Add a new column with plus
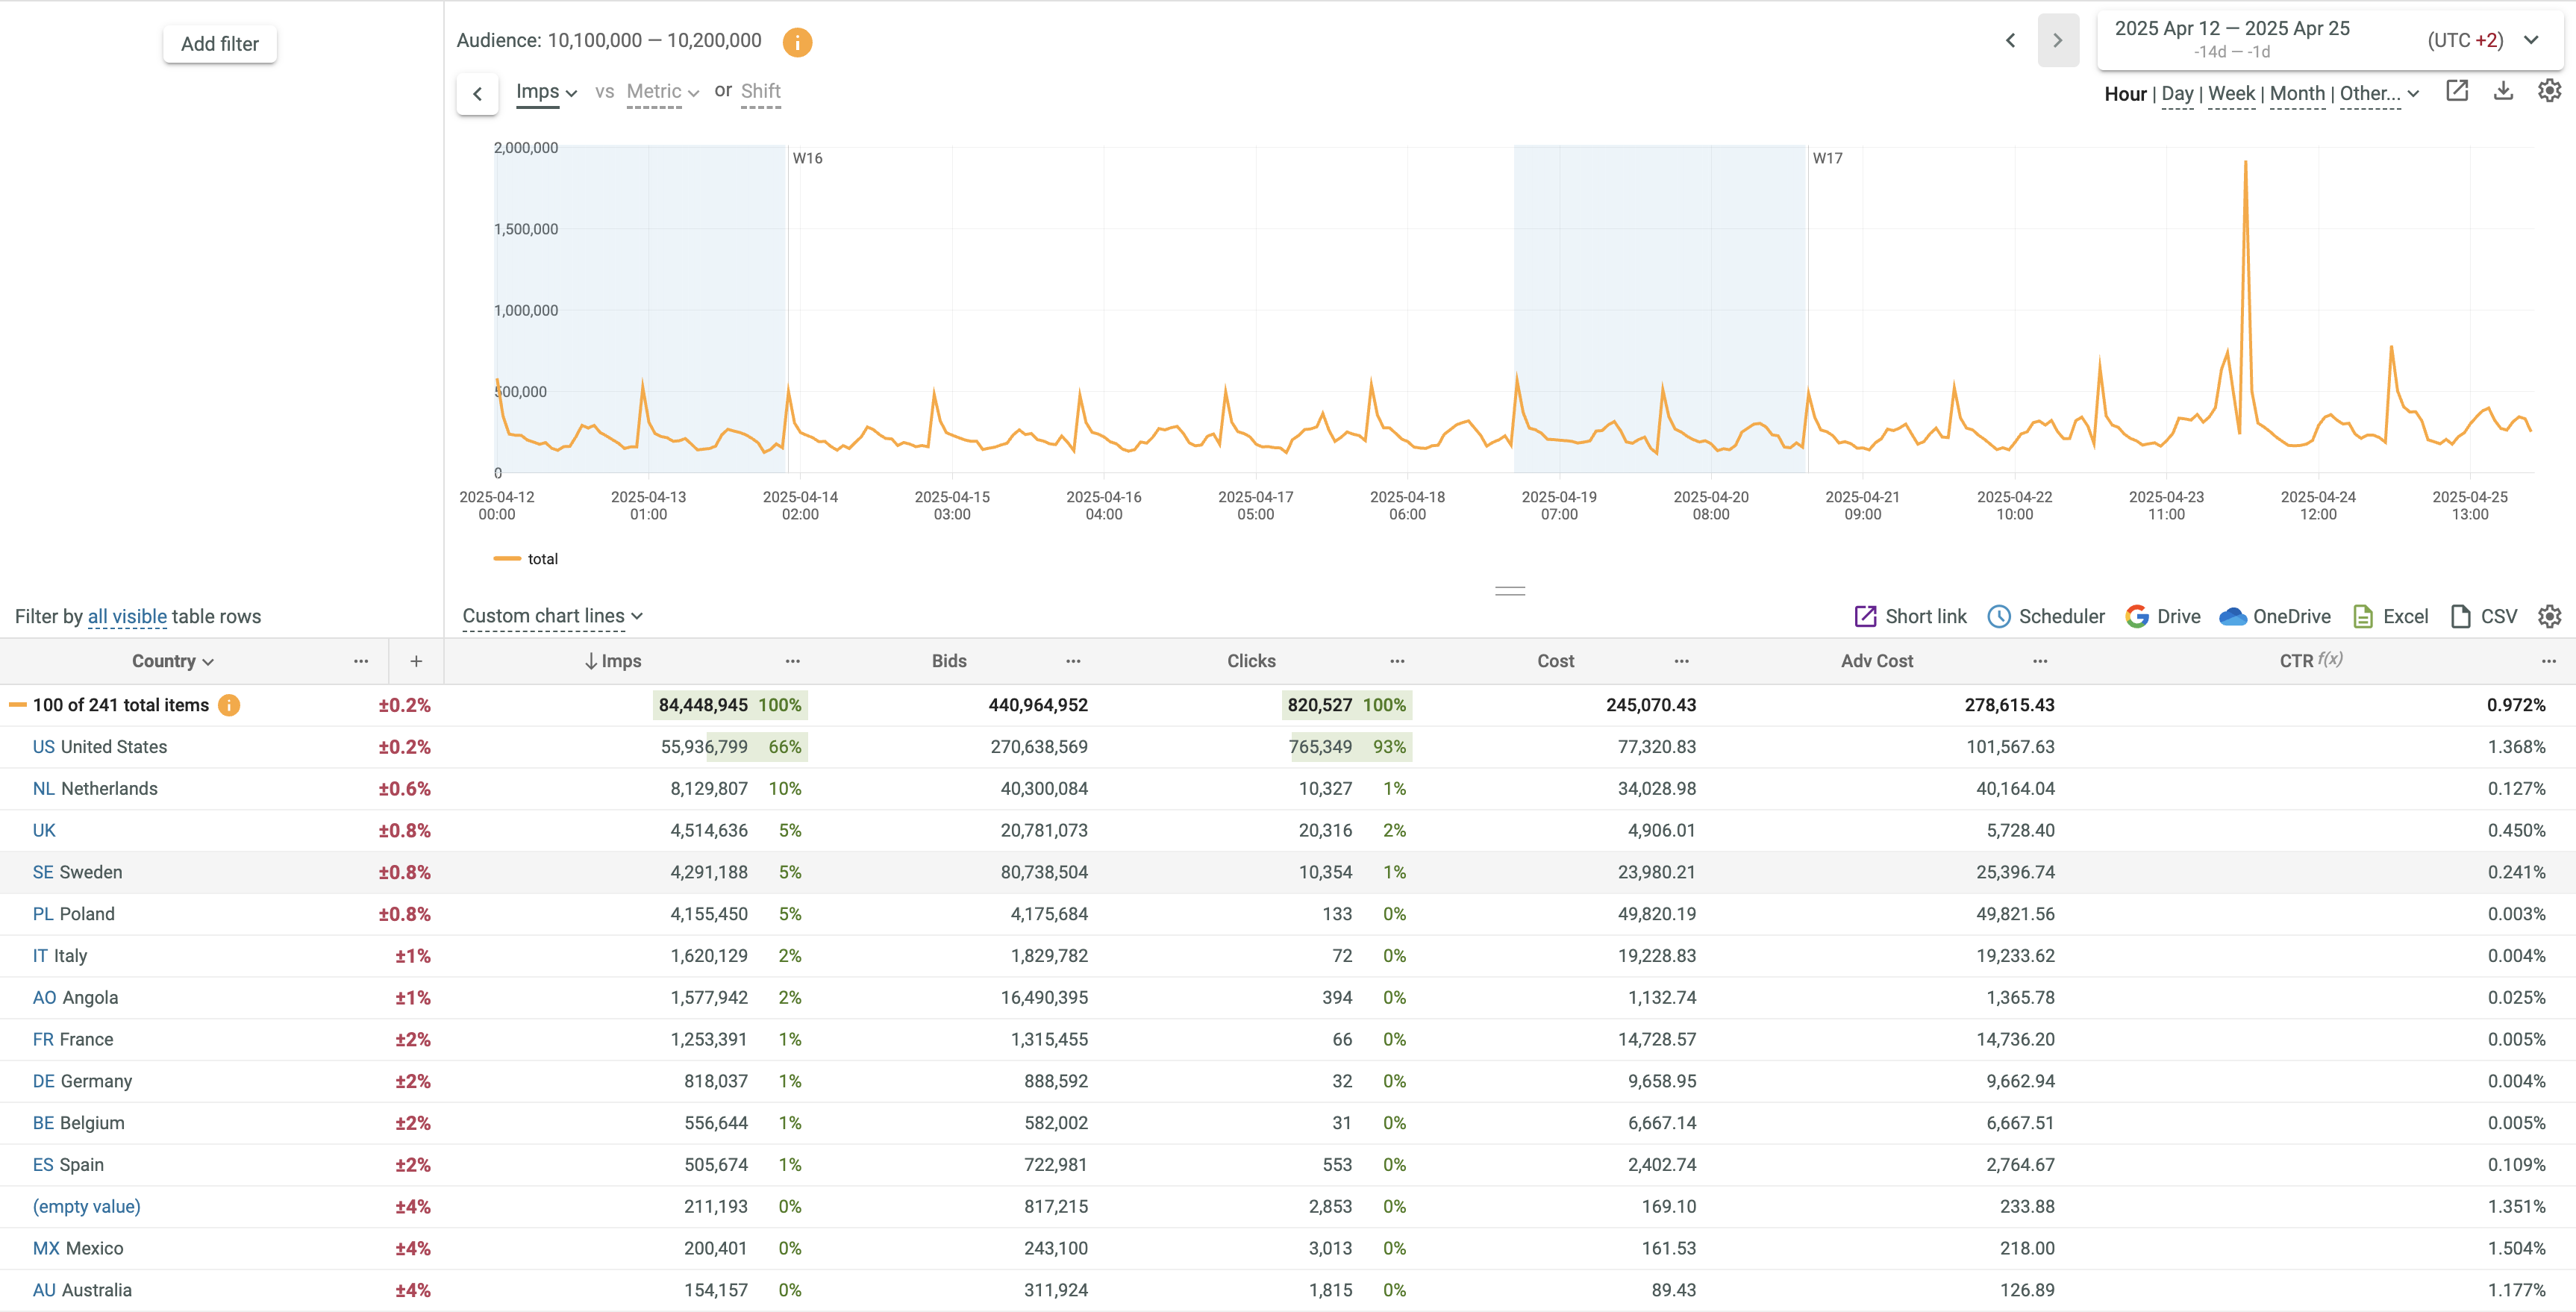Image resolution: width=2576 pixels, height=1312 pixels. coord(416,661)
